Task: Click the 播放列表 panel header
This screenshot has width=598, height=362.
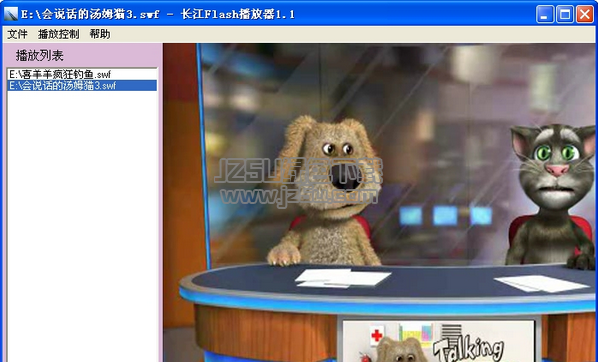Action: [39, 56]
